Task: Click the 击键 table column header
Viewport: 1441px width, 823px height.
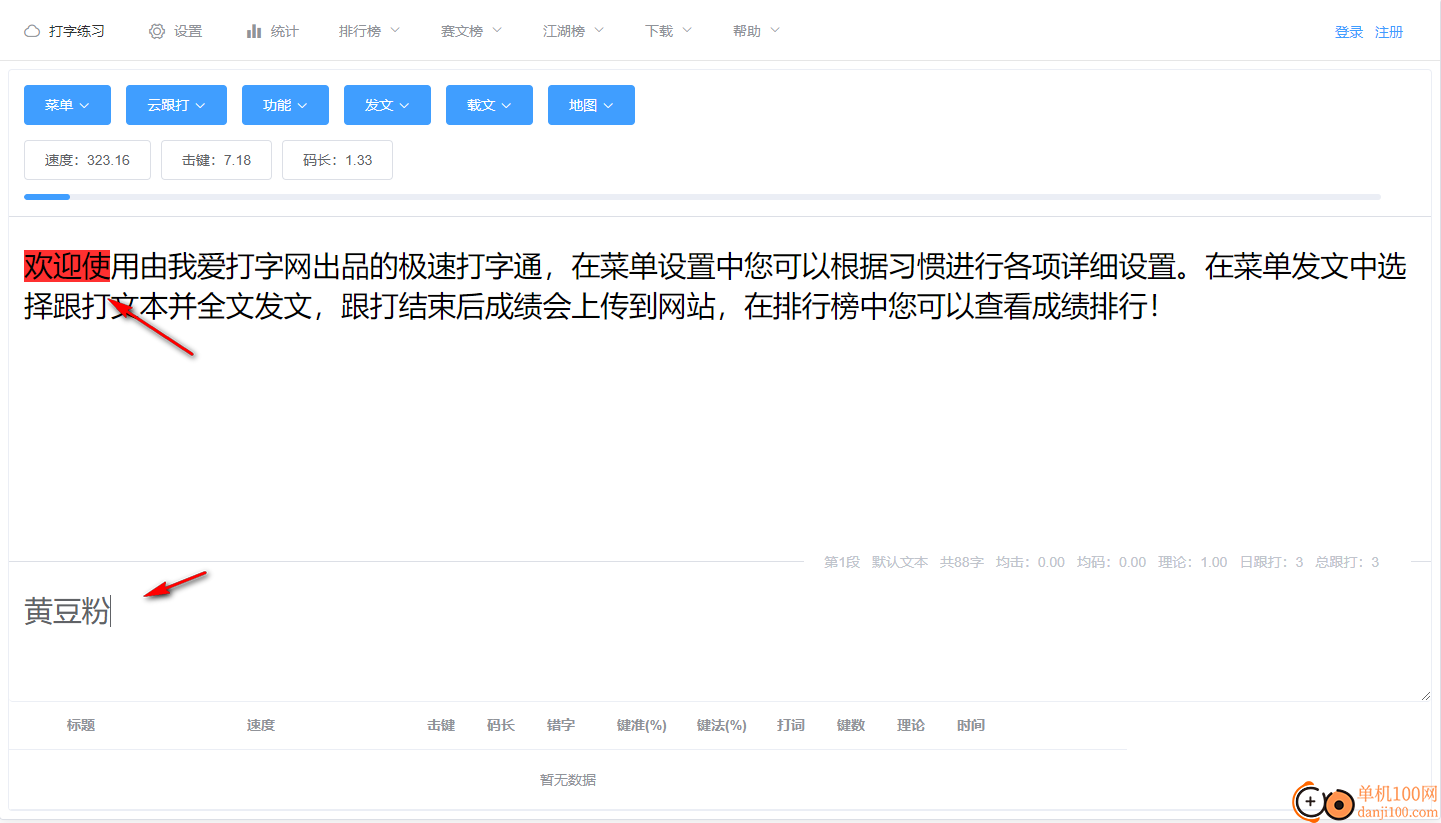Action: tap(441, 725)
